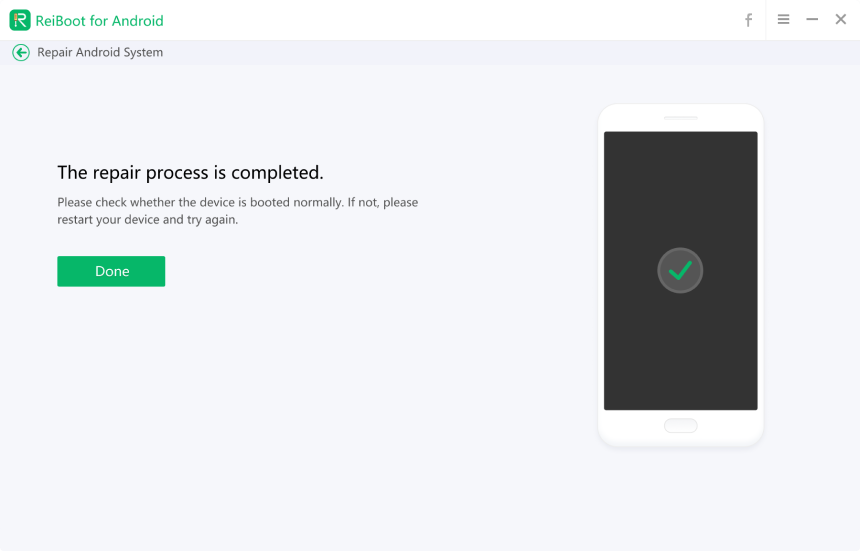Click the 'Please check whether' text line

[x=237, y=202]
